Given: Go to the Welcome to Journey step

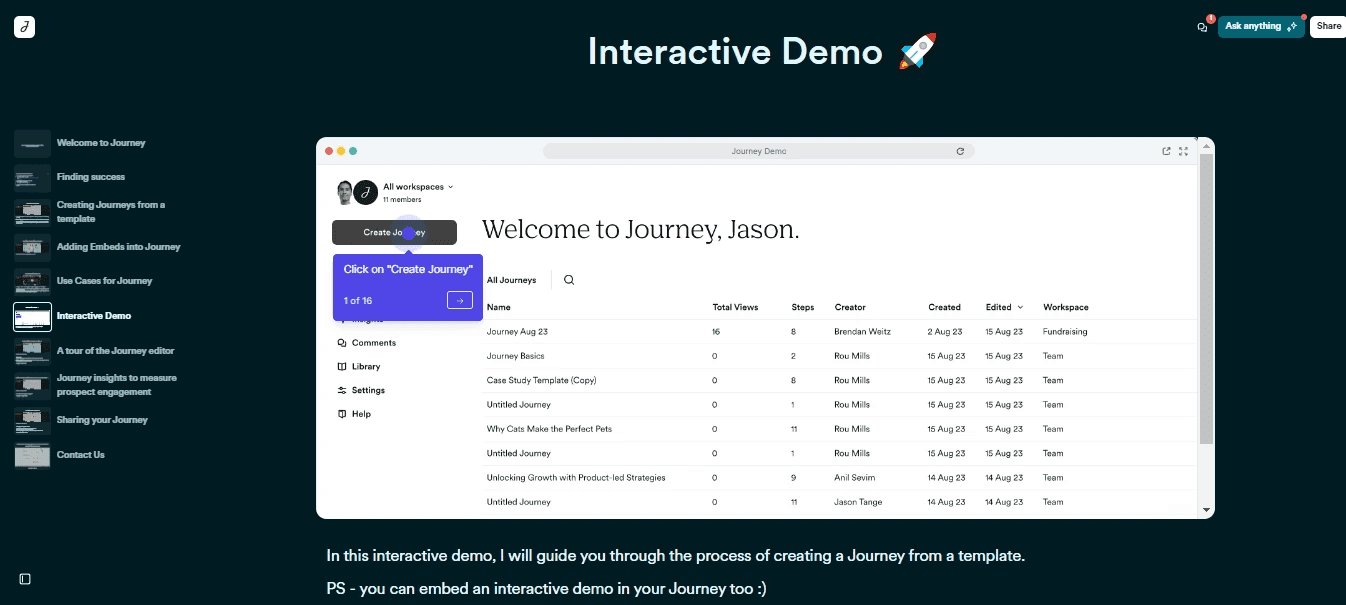Looking at the screenshot, I should click(x=100, y=143).
